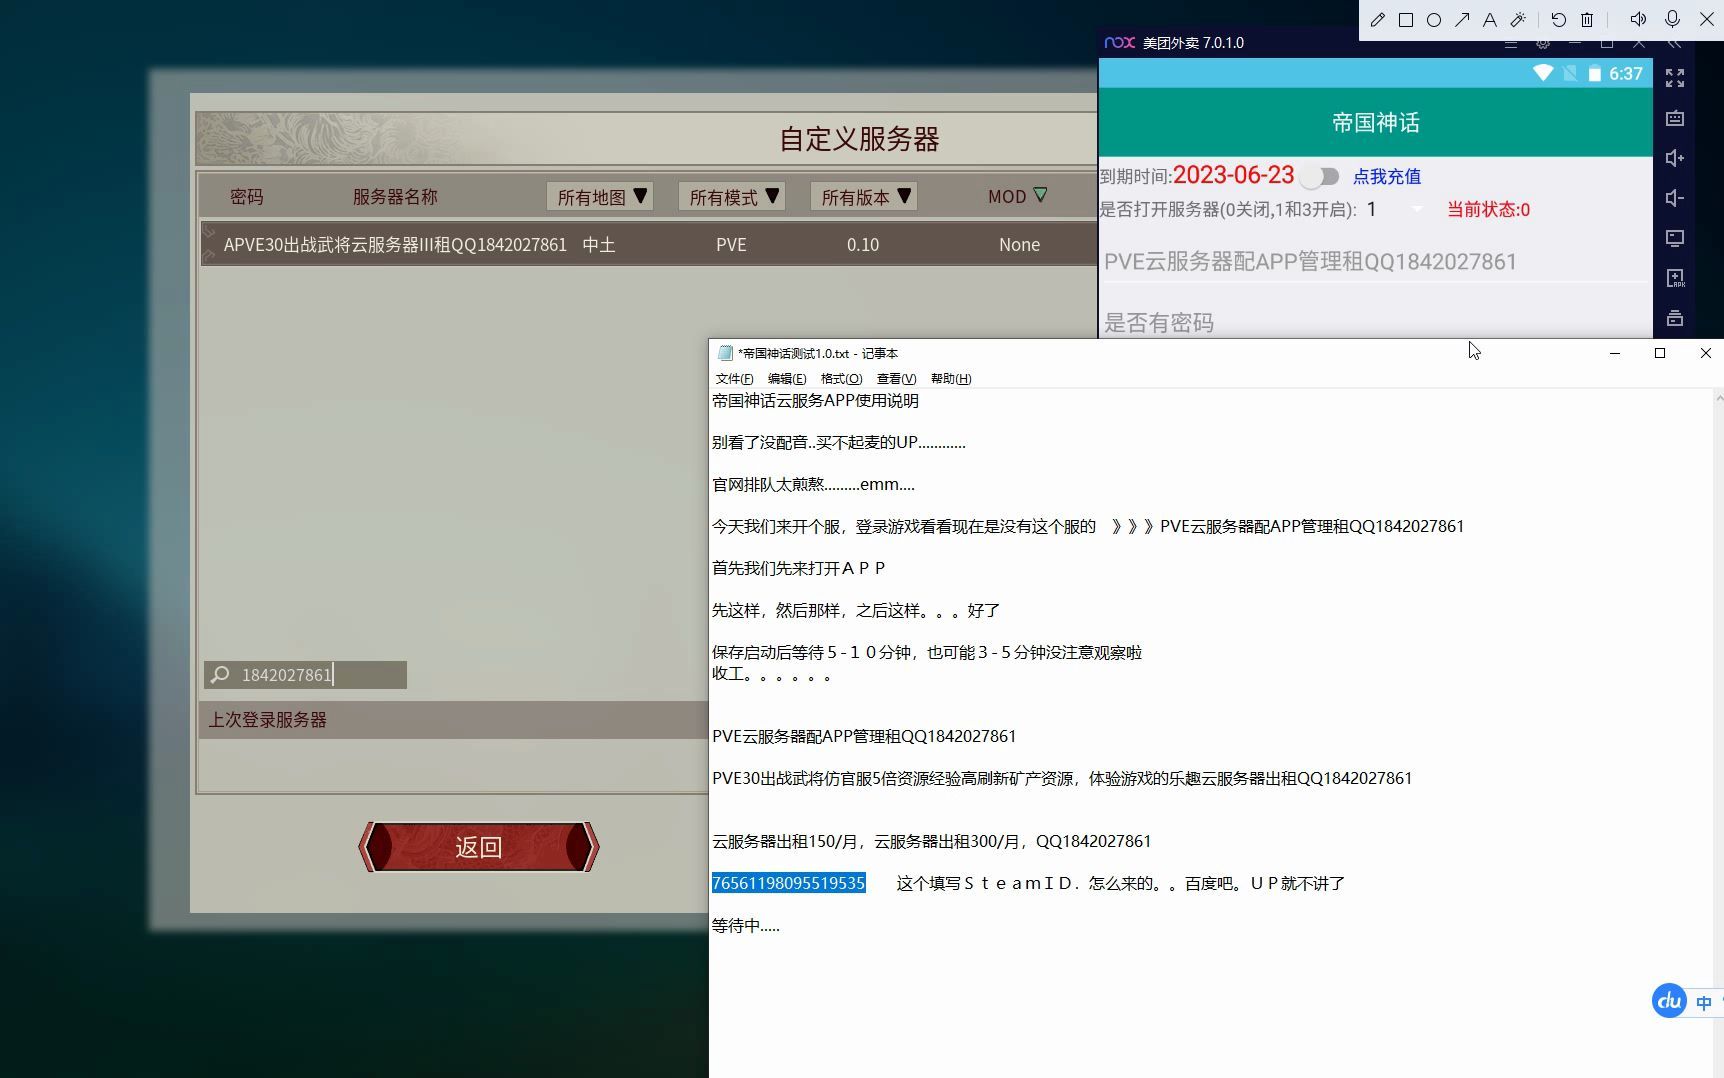Select the text annotation tool
Viewport: 1724px width, 1078px height.
tap(1489, 19)
